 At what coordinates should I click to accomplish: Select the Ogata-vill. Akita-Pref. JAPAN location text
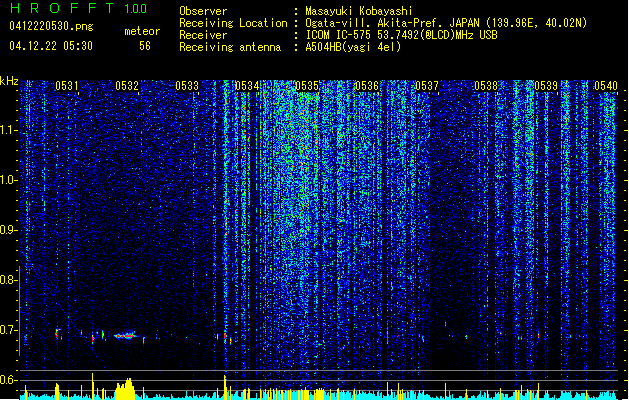(446, 23)
